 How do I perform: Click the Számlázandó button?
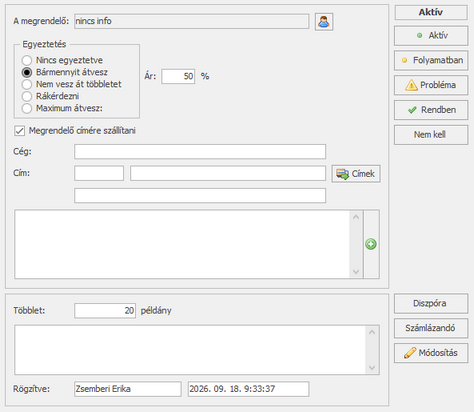[431, 328]
